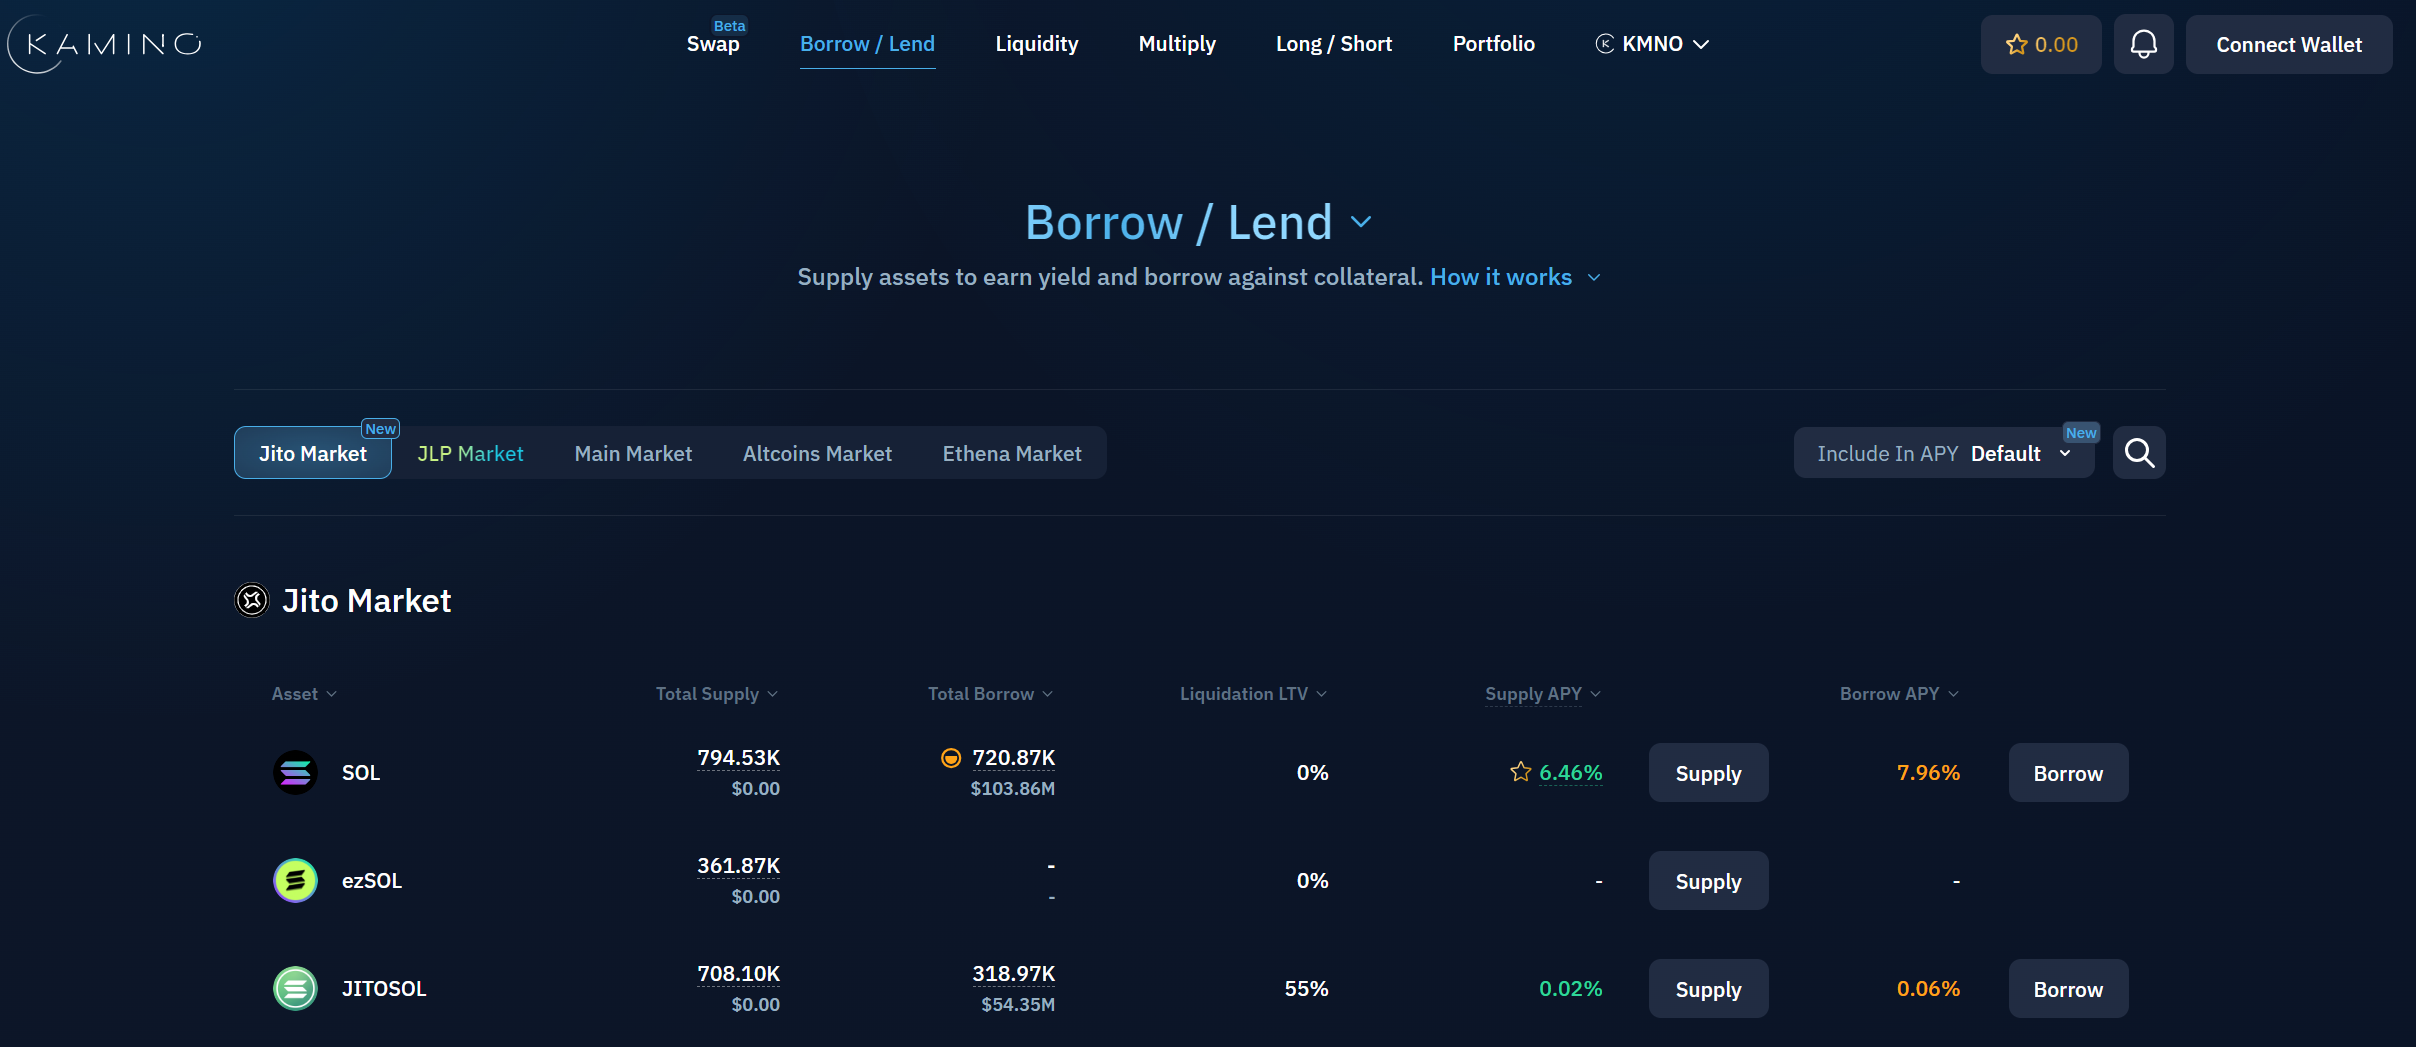Screen dimensions: 2416x1047
Task: Borrow JITOSOL
Action: (x=2068, y=989)
